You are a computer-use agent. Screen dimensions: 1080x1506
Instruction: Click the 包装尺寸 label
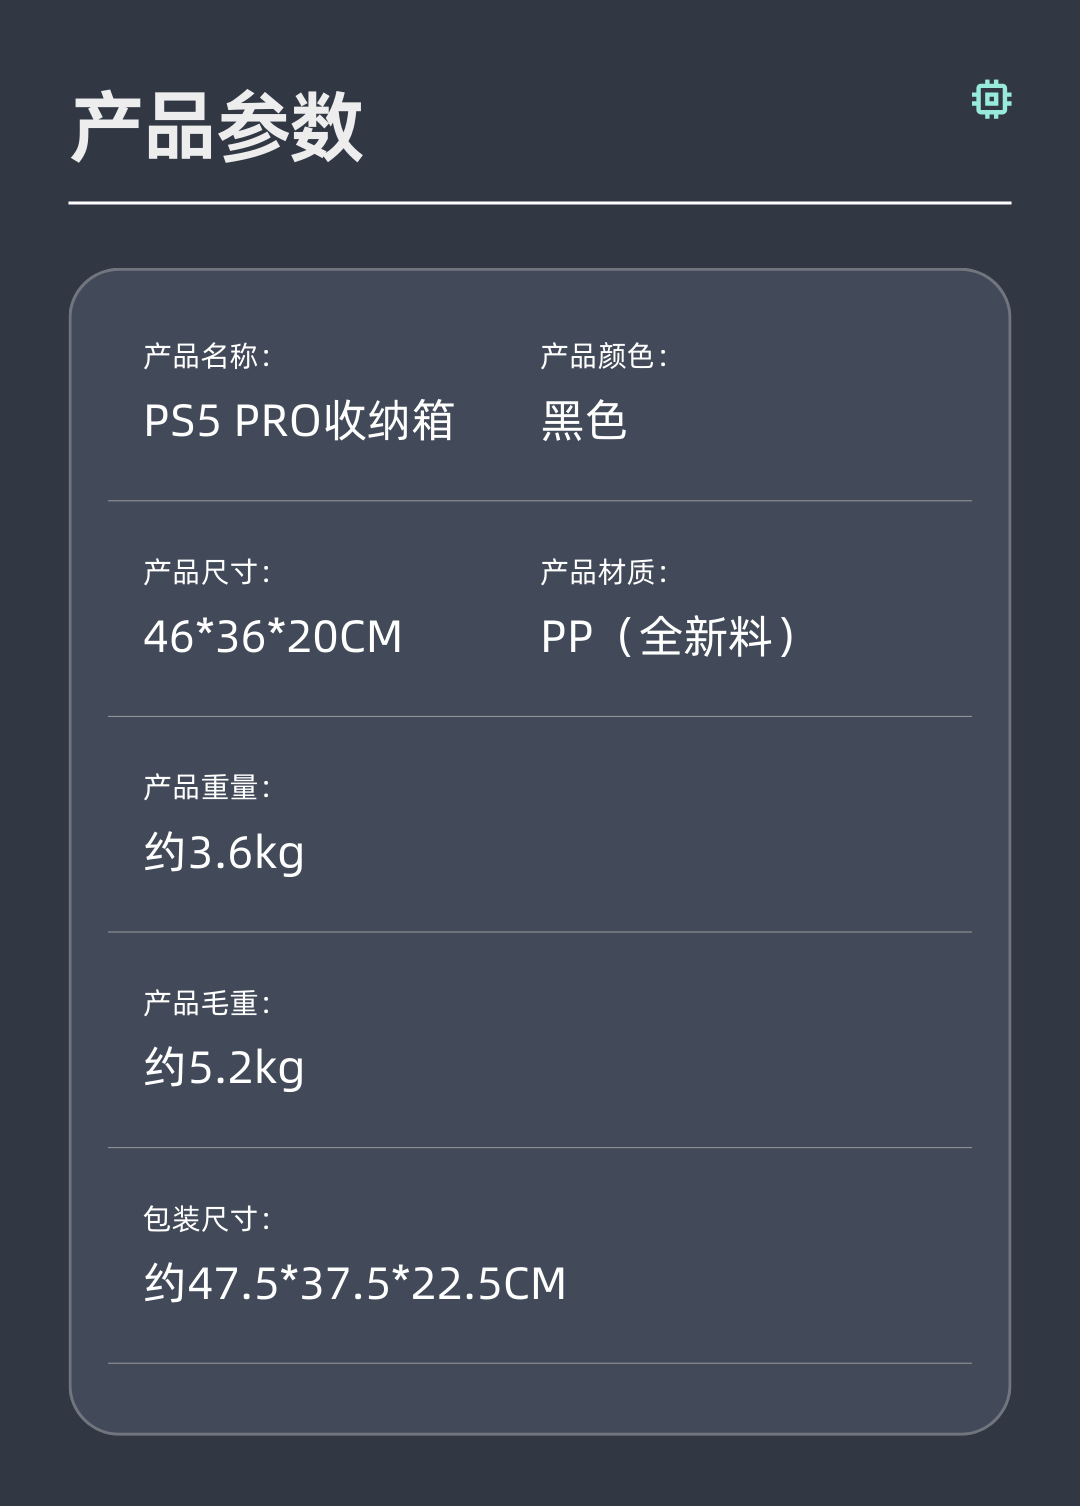tap(206, 1219)
